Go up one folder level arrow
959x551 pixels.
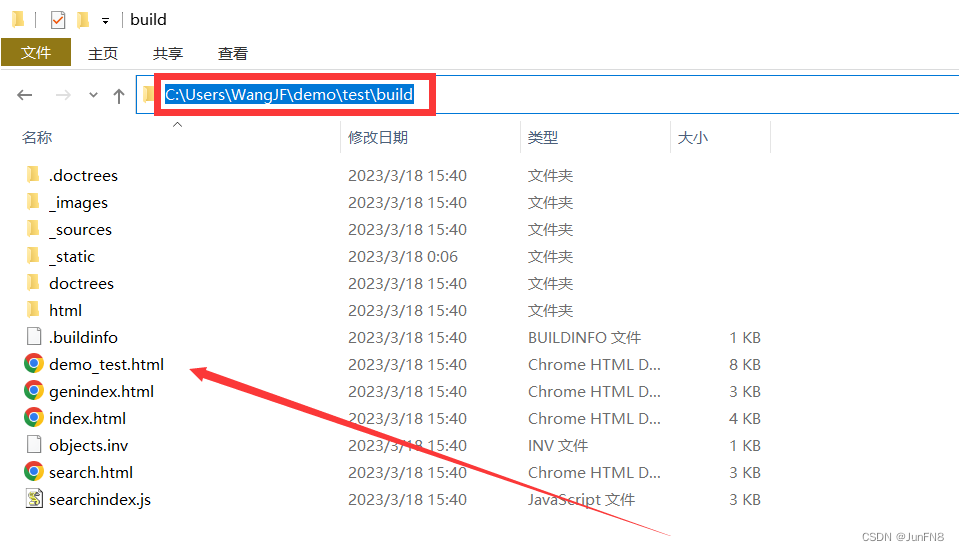click(119, 95)
